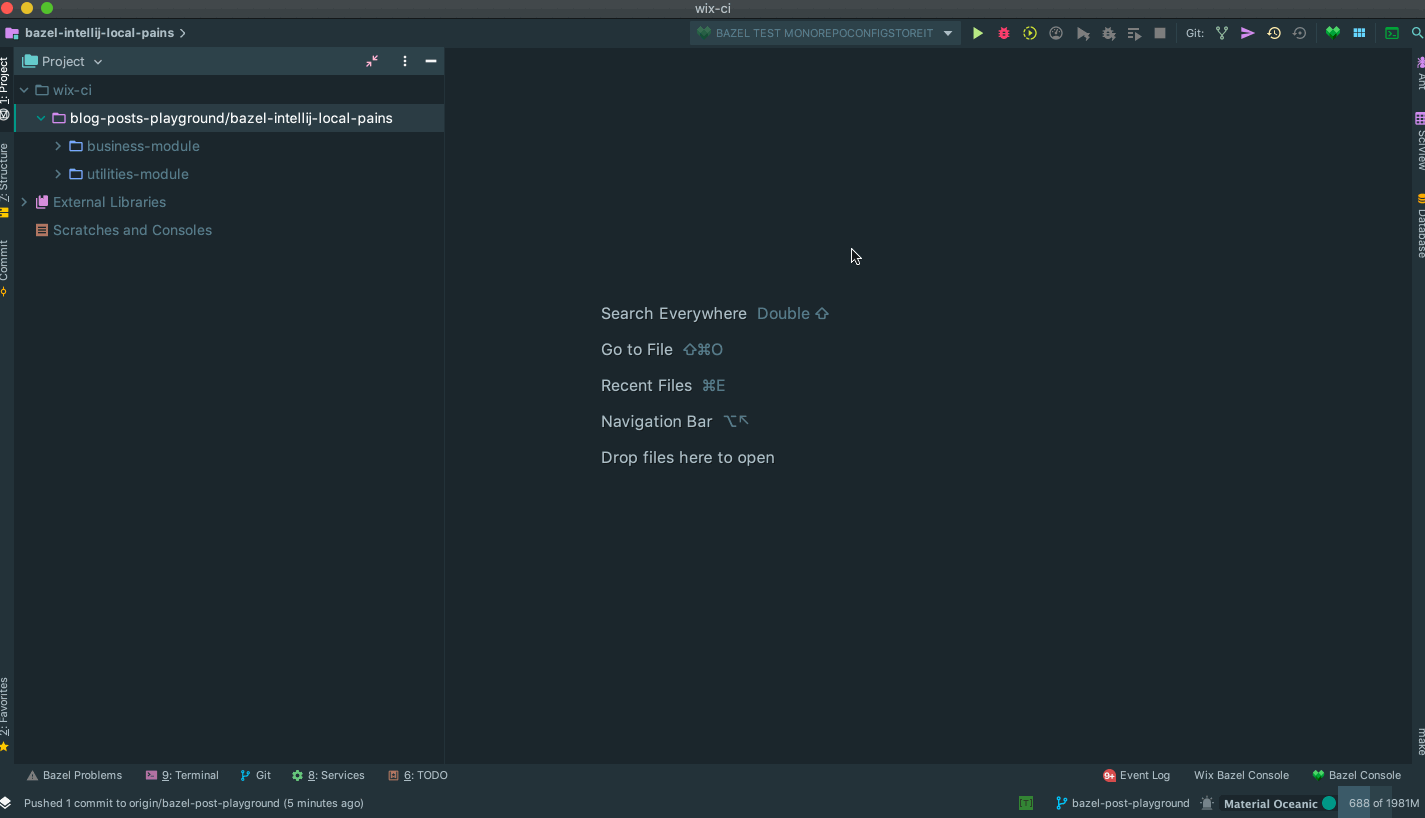Toggle the 1: Project side tab
Viewport: 1425px width, 818px height.
(5, 89)
